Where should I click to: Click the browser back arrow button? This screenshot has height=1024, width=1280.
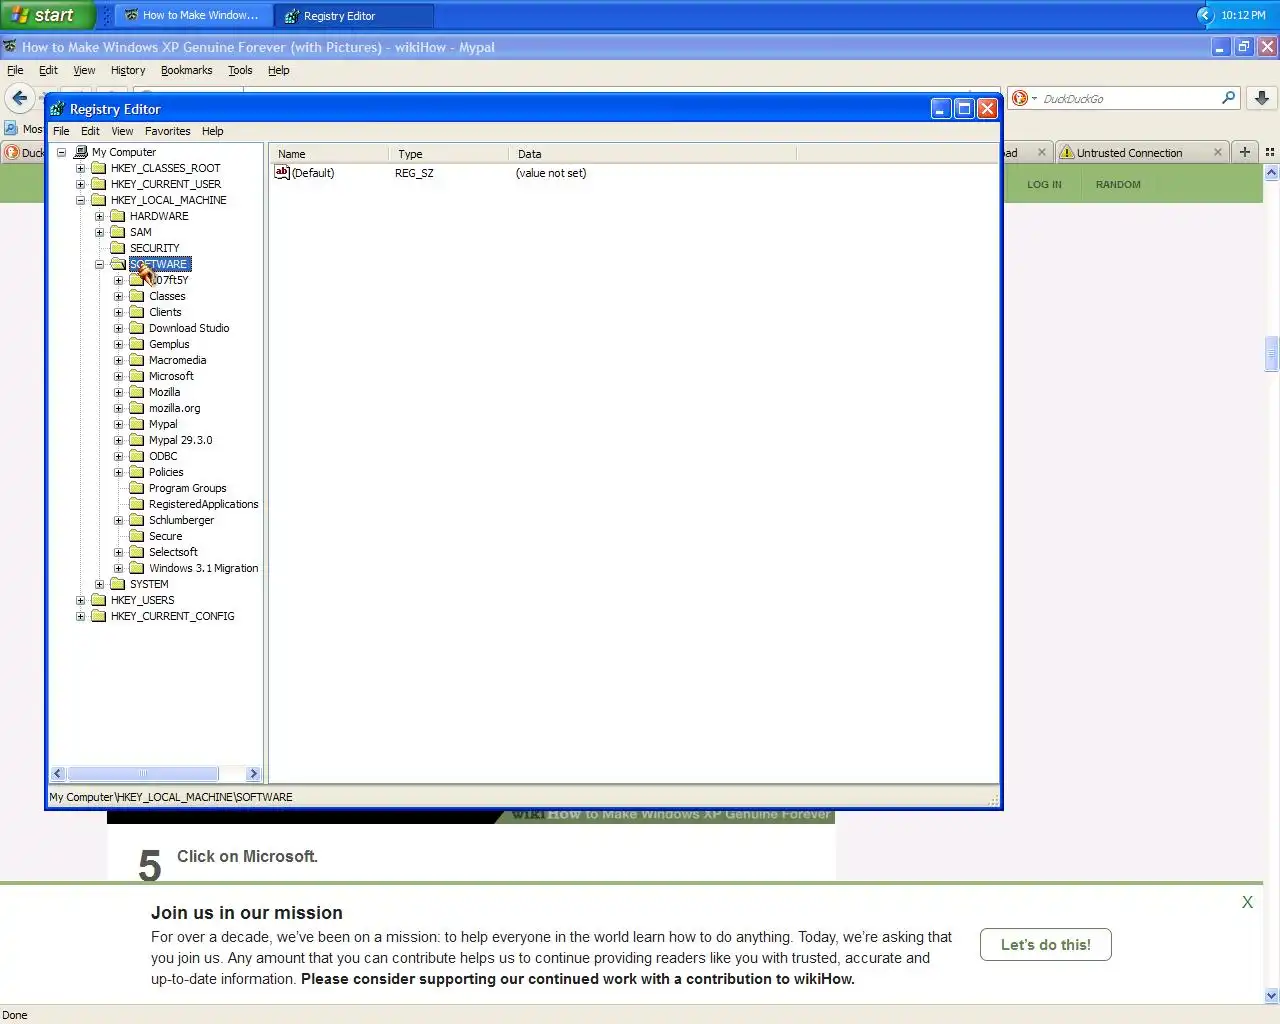pos(19,98)
